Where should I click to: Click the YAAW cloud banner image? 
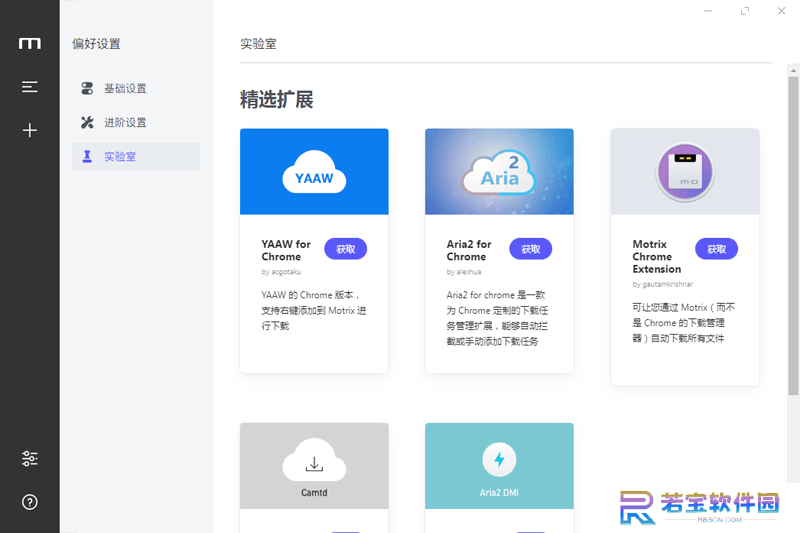tap(314, 171)
